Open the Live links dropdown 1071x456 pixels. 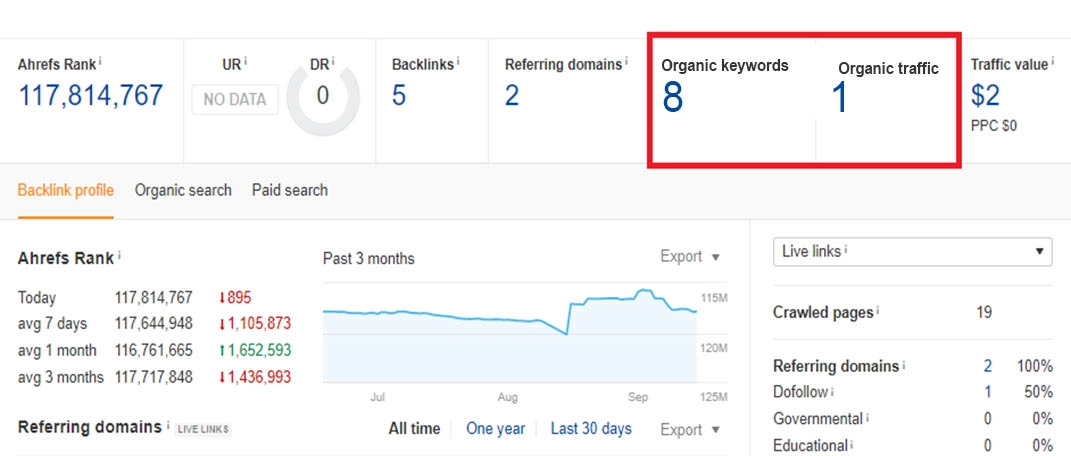coord(912,251)
